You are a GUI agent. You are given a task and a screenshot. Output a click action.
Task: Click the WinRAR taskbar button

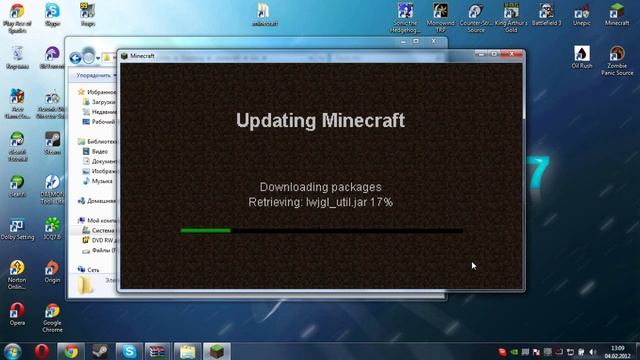pyautogui.click(x=158, y=351)
